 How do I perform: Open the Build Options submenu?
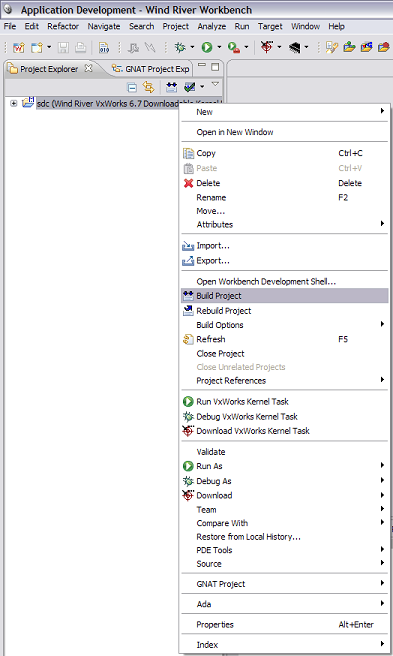coord(285,325)
